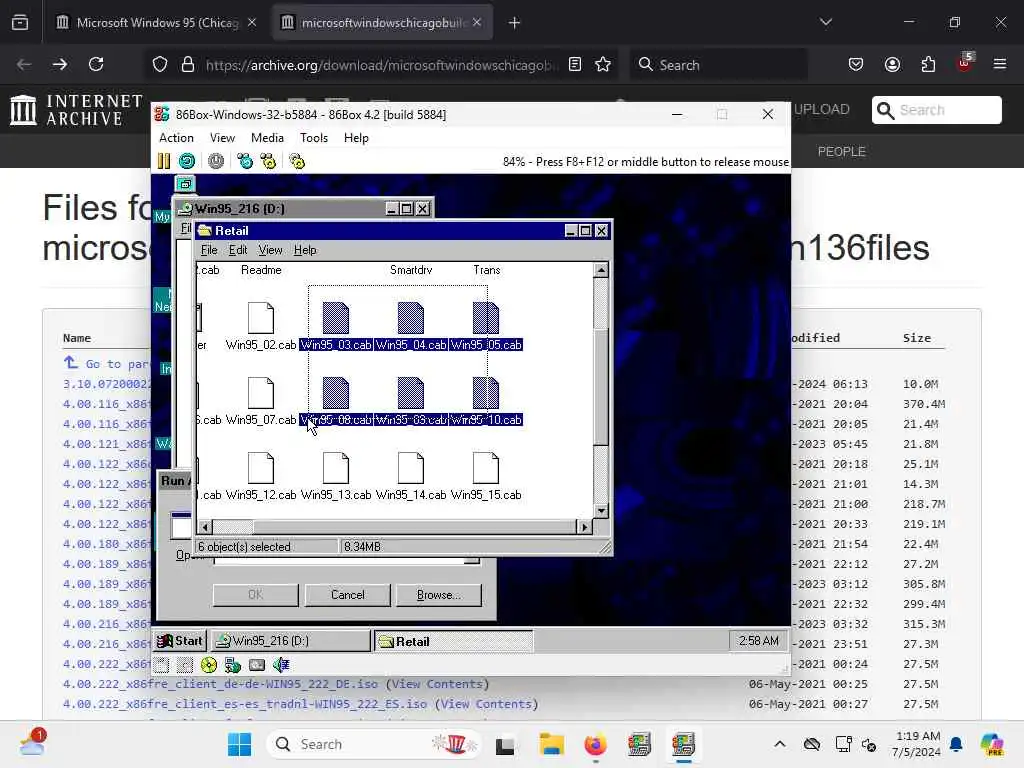Open 86Box View menu
Viewport: 1024px width, 768px height.
[222, 138]
